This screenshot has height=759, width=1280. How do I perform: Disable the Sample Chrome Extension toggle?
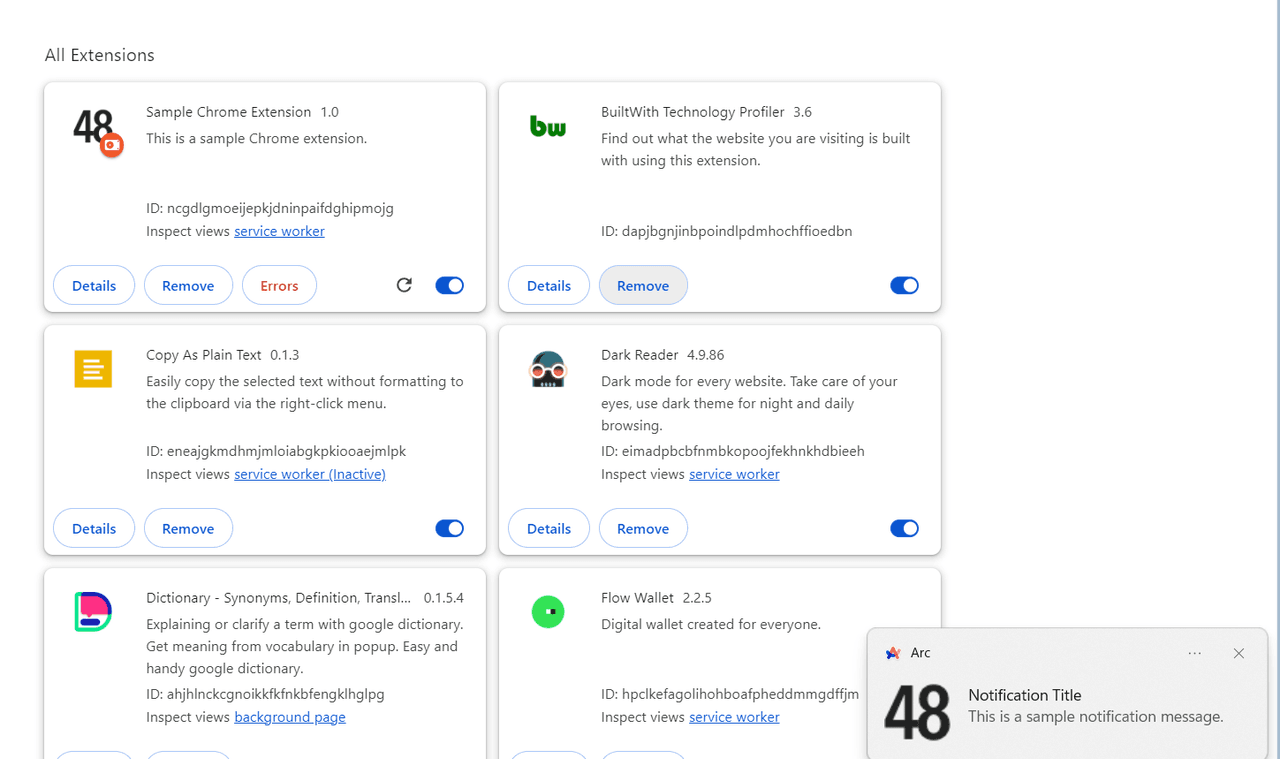click(450, 285)
